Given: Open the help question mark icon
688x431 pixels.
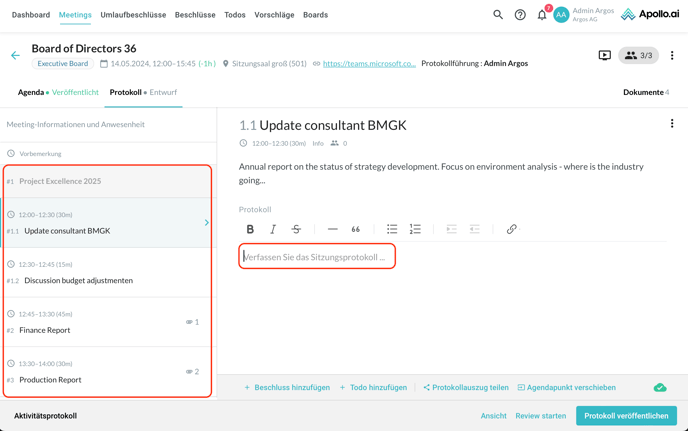Looking at the screenshot, I should tap(520, 15).
